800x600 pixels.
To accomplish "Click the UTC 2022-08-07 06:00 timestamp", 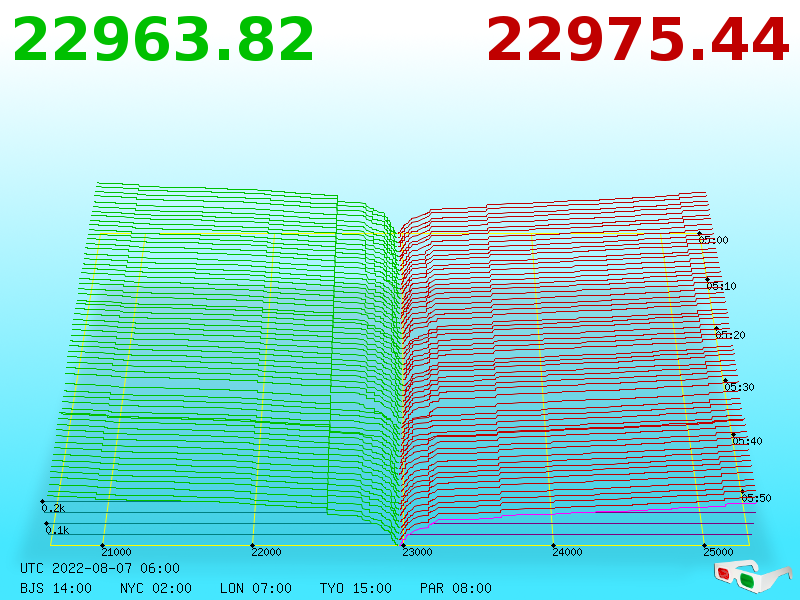I will coord(100,568).
